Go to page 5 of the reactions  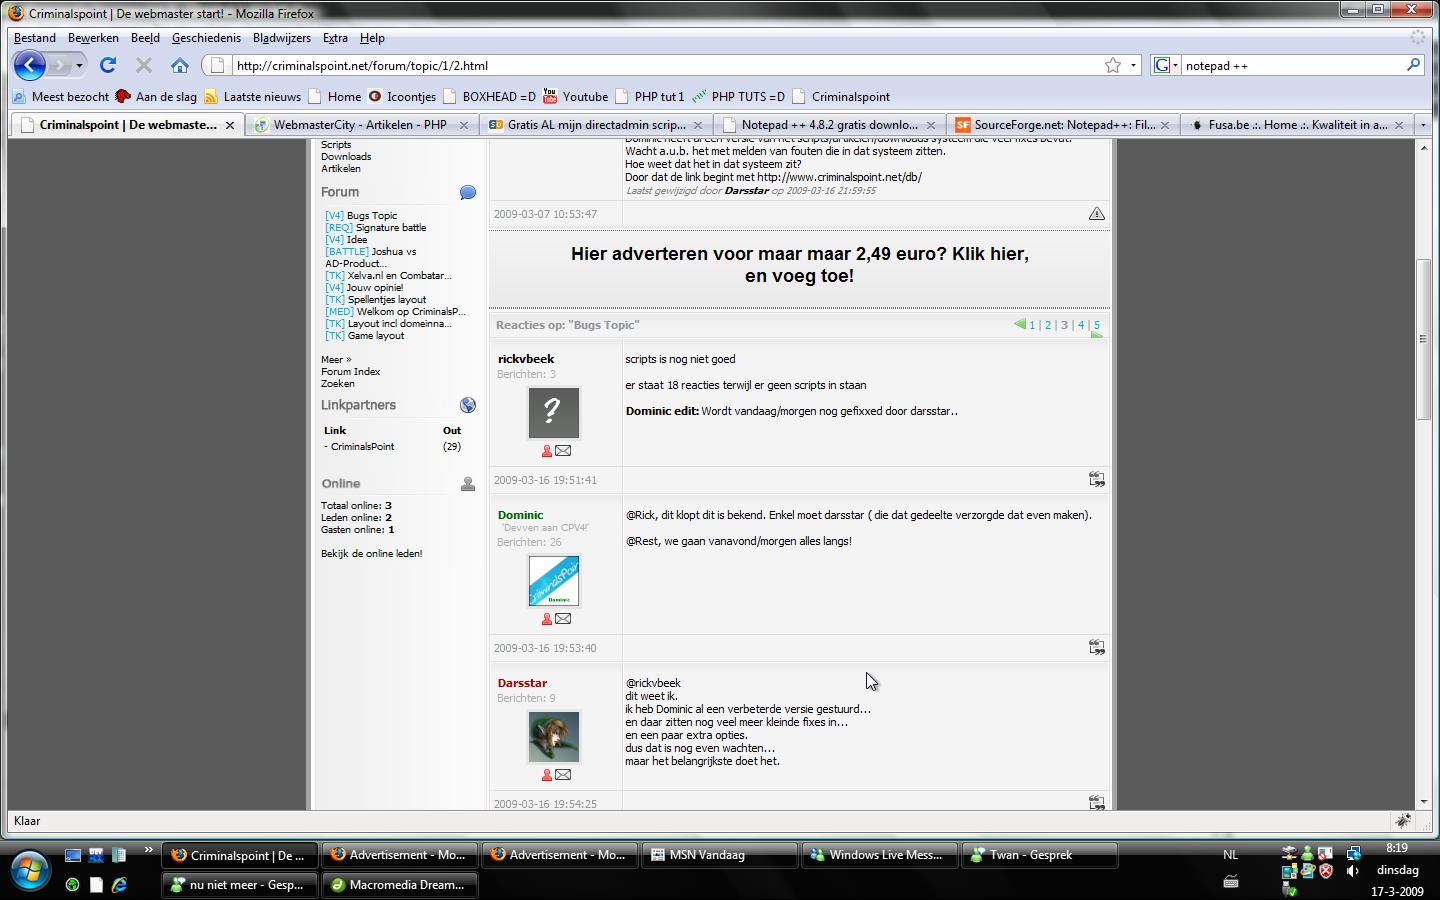(1096, 325)
